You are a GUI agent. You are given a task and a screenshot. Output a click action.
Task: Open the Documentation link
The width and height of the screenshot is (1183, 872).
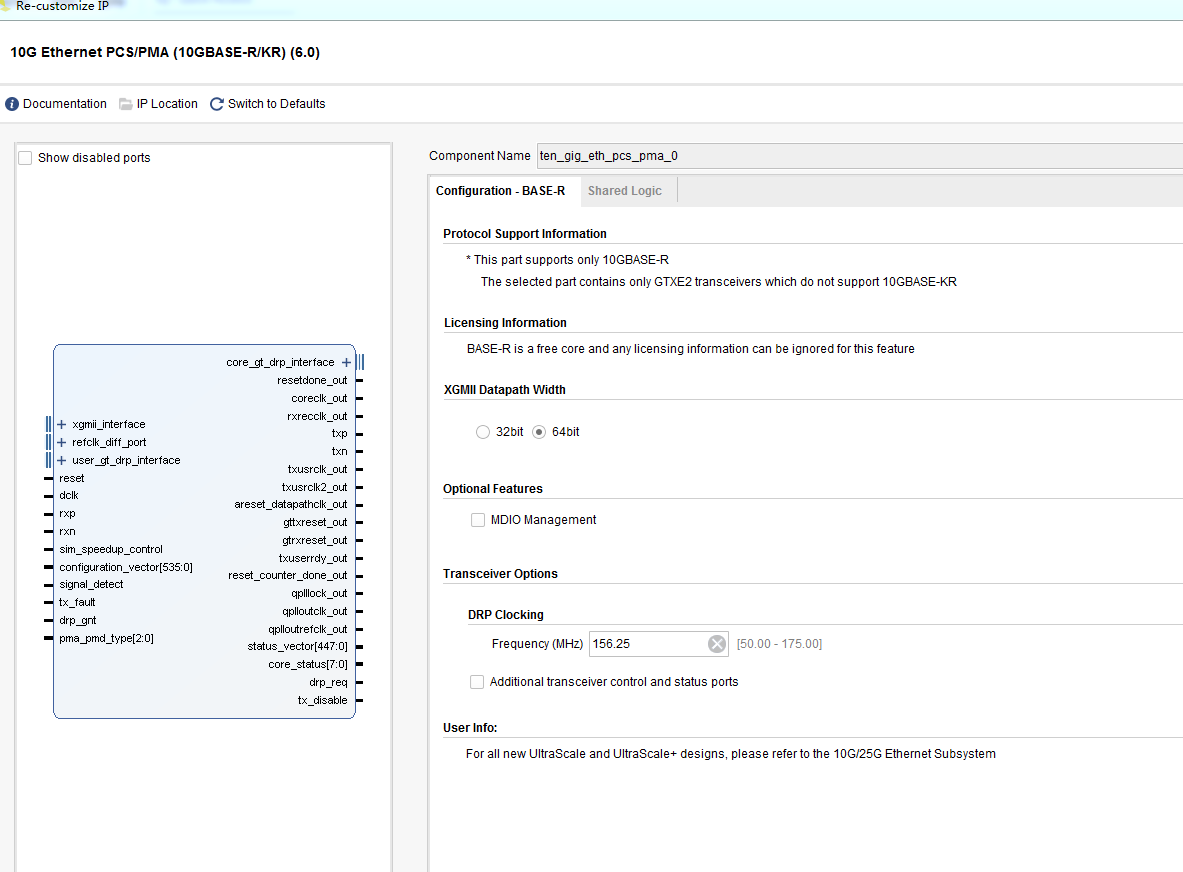click(x=65, y=104)
